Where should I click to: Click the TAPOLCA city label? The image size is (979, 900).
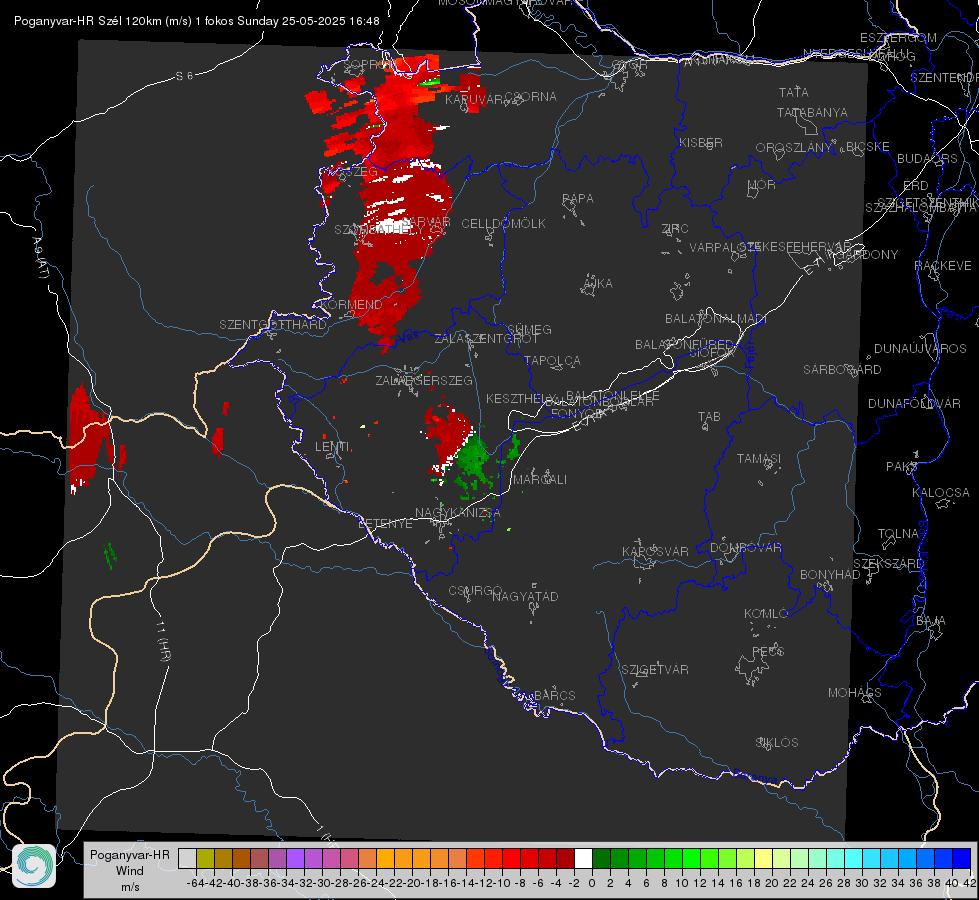point(552,360)
